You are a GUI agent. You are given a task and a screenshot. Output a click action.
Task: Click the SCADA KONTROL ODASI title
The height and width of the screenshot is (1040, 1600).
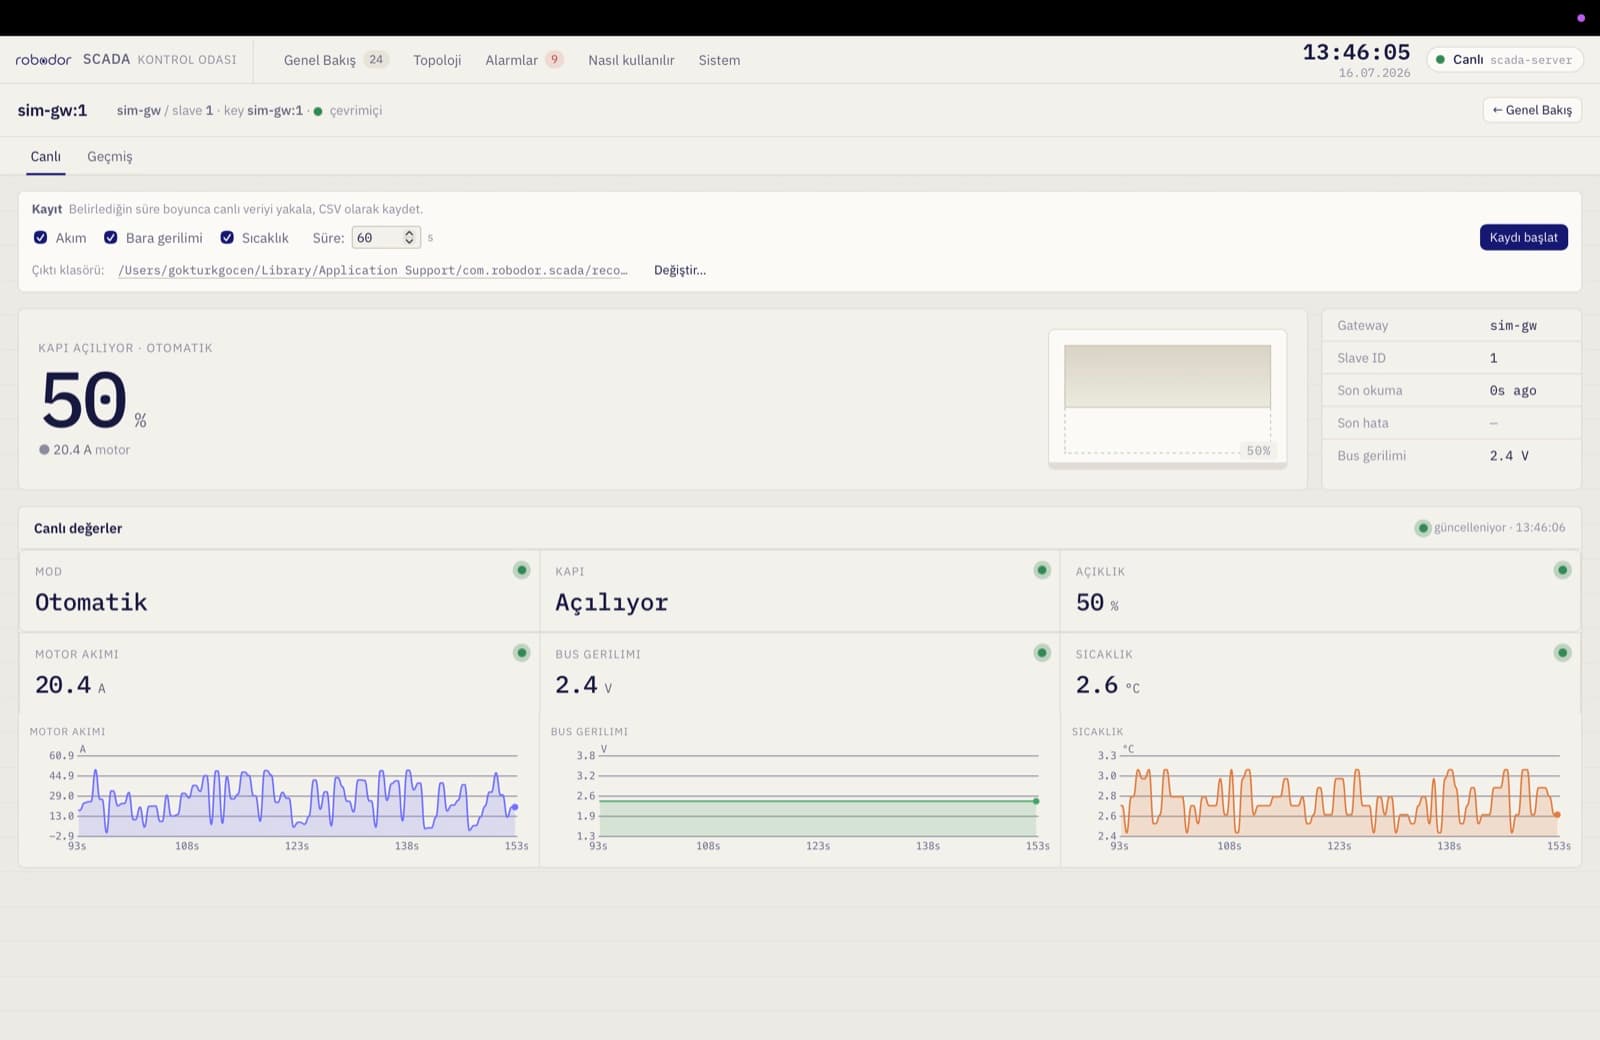tap(160, 60)
